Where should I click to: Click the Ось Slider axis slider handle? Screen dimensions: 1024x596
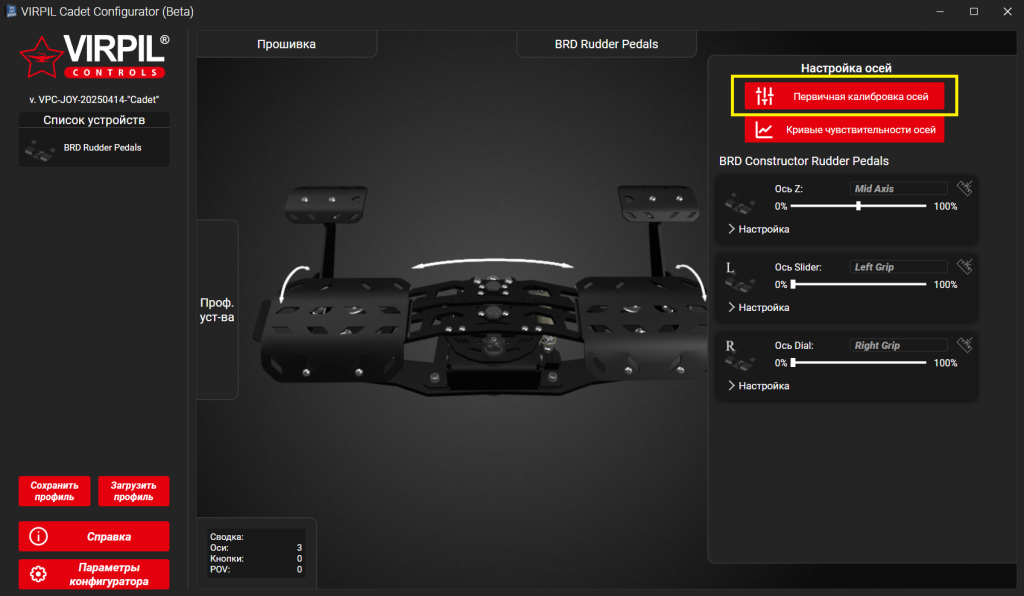point(793,285)
